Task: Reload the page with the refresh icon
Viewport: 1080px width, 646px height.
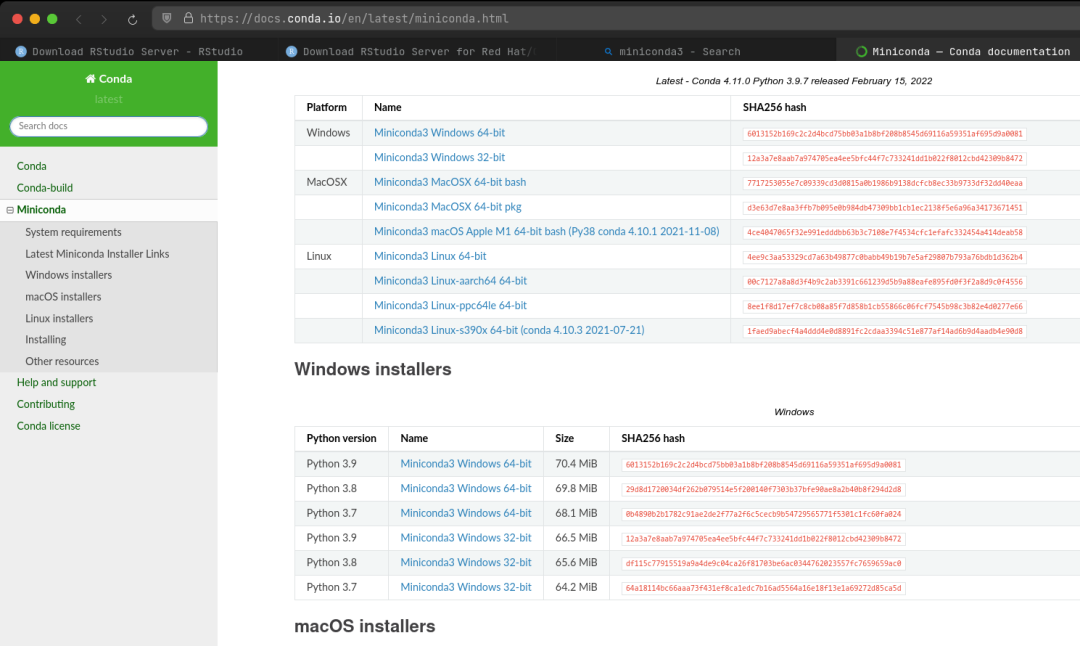Action: pos(132,19)
